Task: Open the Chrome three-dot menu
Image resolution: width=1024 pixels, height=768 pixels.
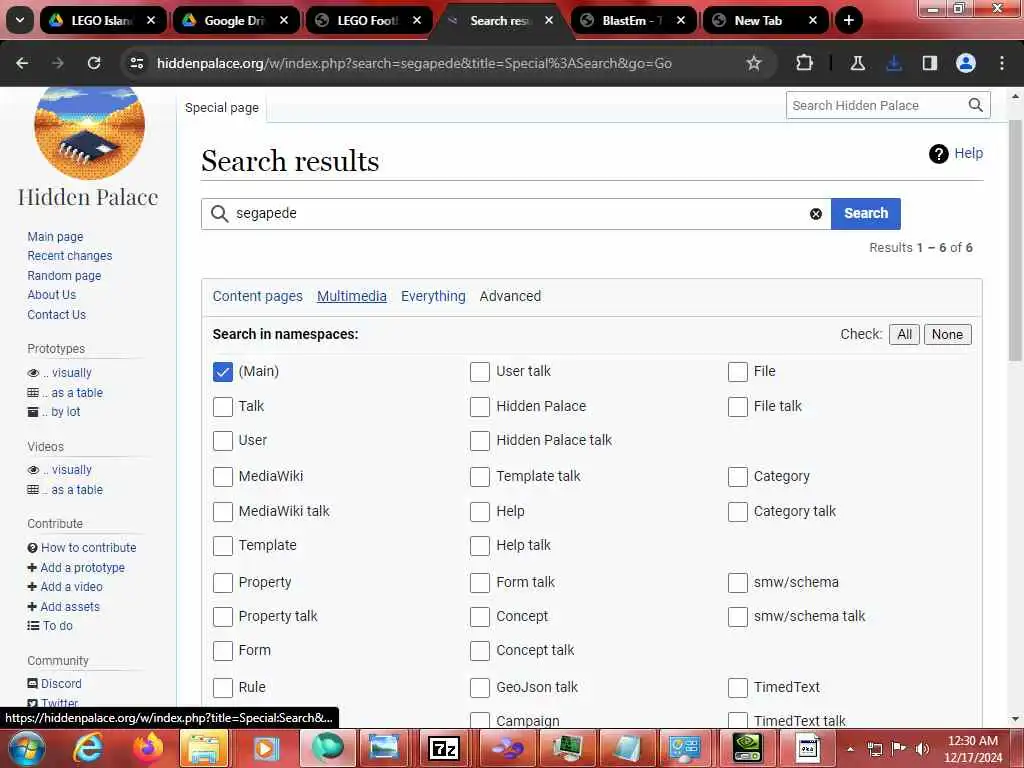Action: click(x=1002, y=63)
